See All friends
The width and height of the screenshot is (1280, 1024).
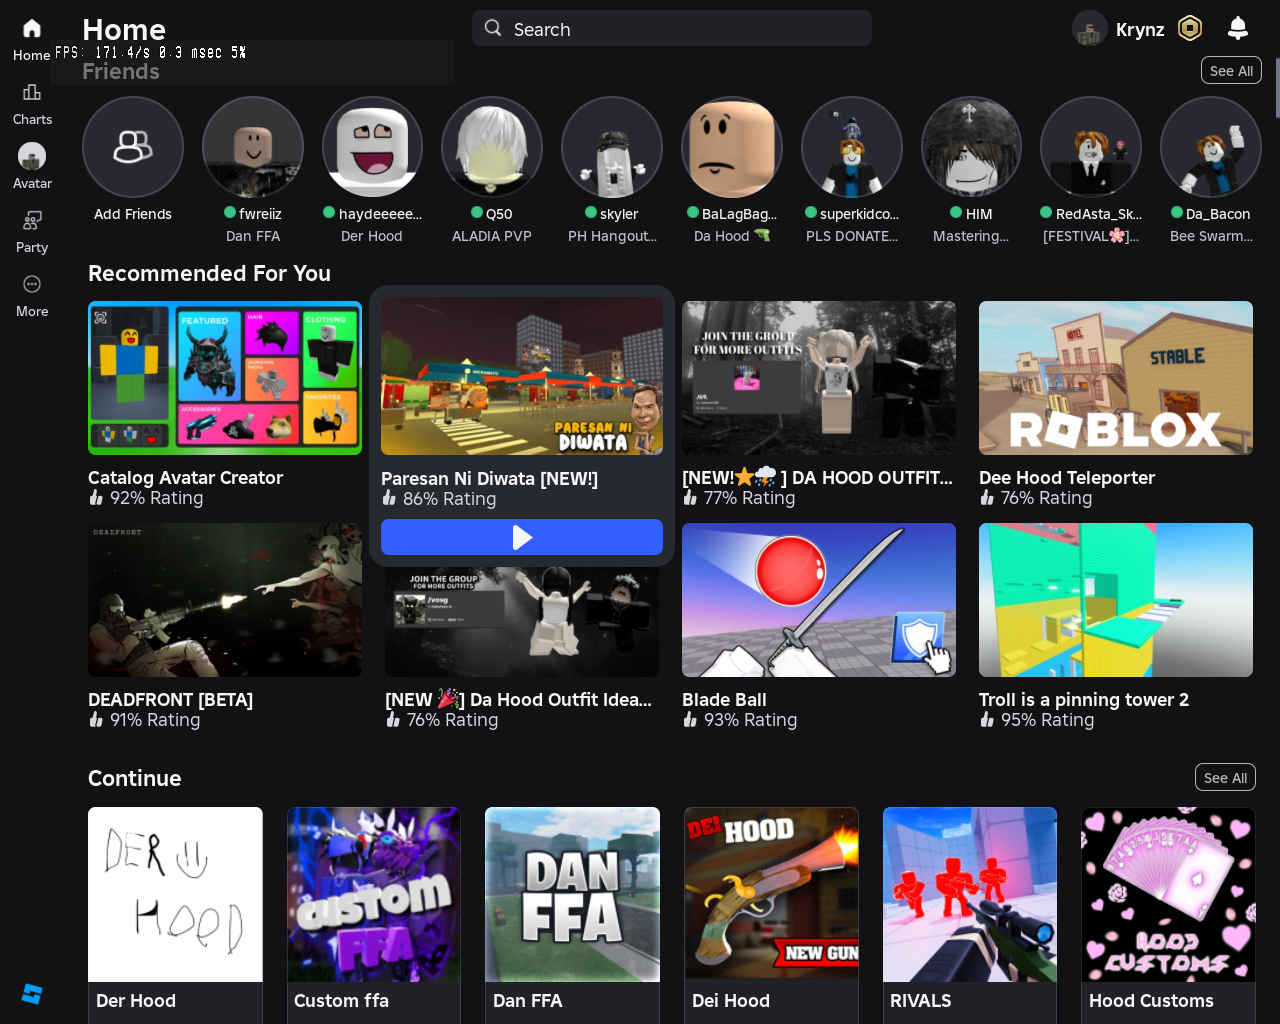(x=1231, y=71)
